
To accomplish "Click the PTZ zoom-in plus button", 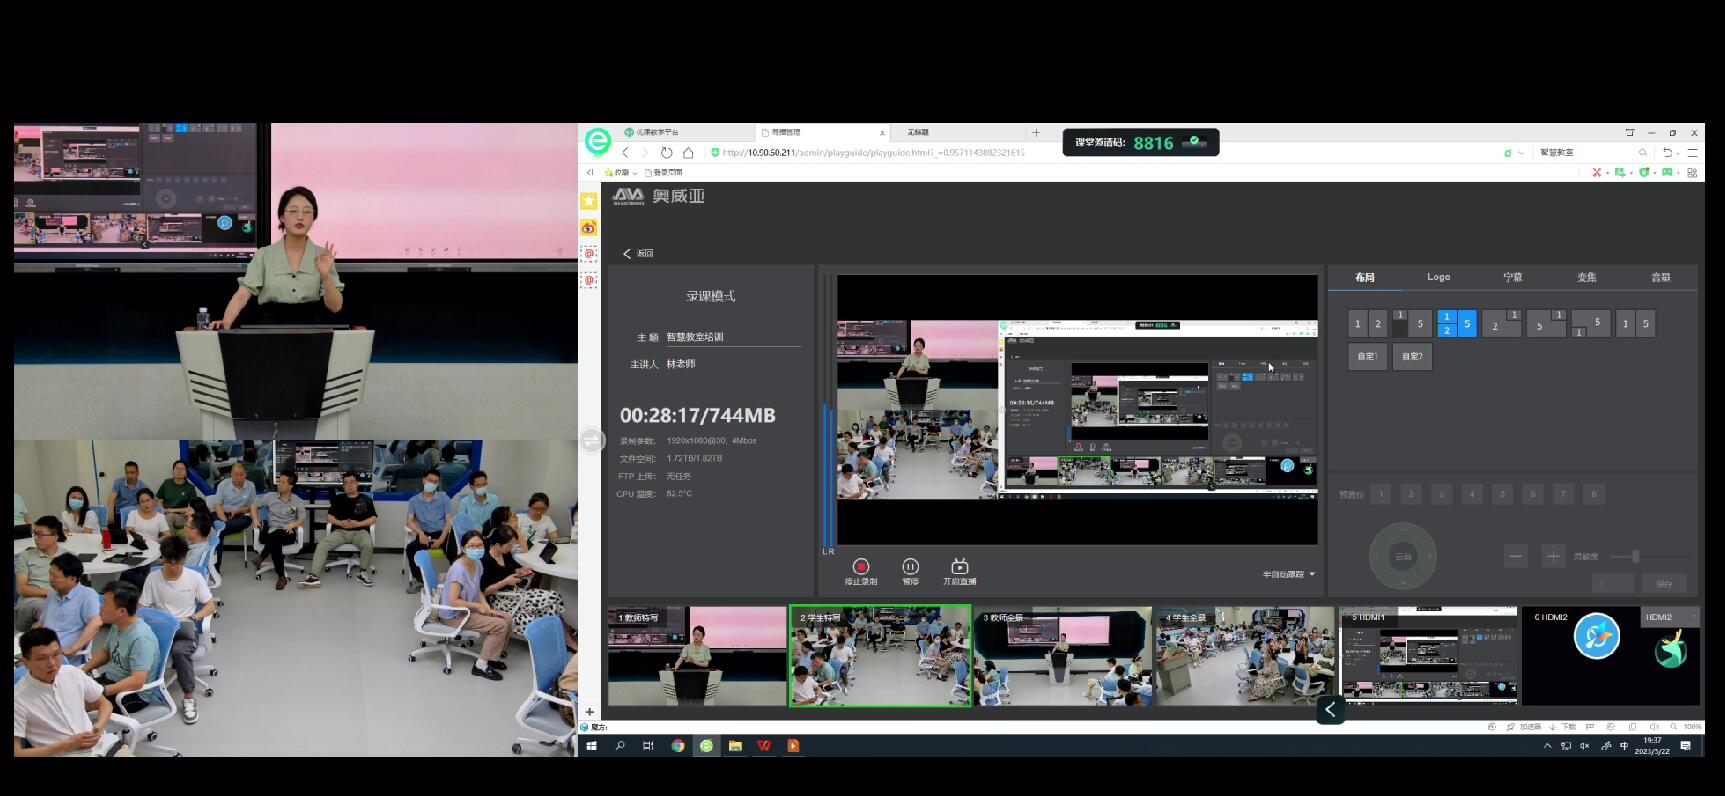I will (x=1552, y=557).
